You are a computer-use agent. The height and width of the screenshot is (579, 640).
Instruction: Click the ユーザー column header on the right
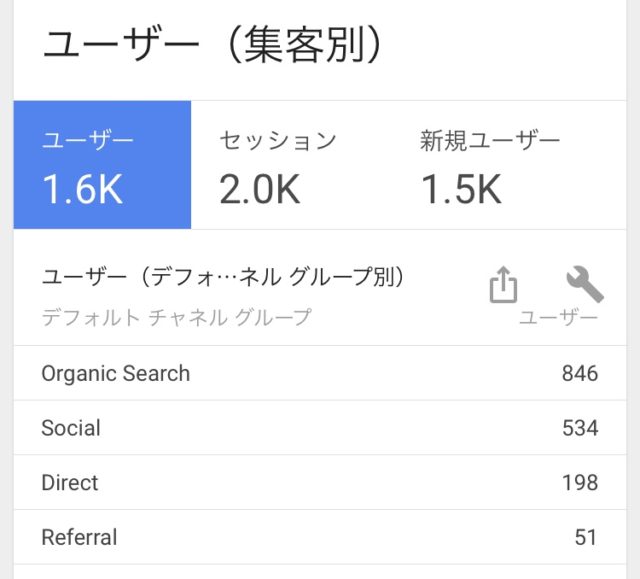pos(558,317)
